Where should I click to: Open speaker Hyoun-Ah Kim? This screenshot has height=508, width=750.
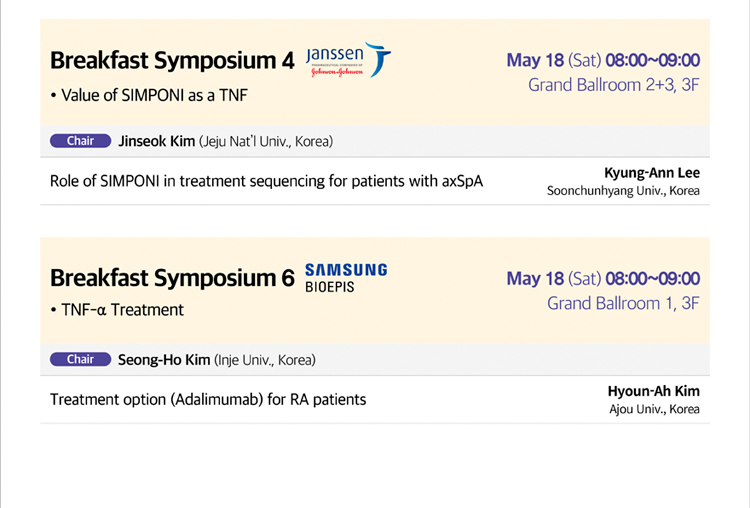coord(654,391)
